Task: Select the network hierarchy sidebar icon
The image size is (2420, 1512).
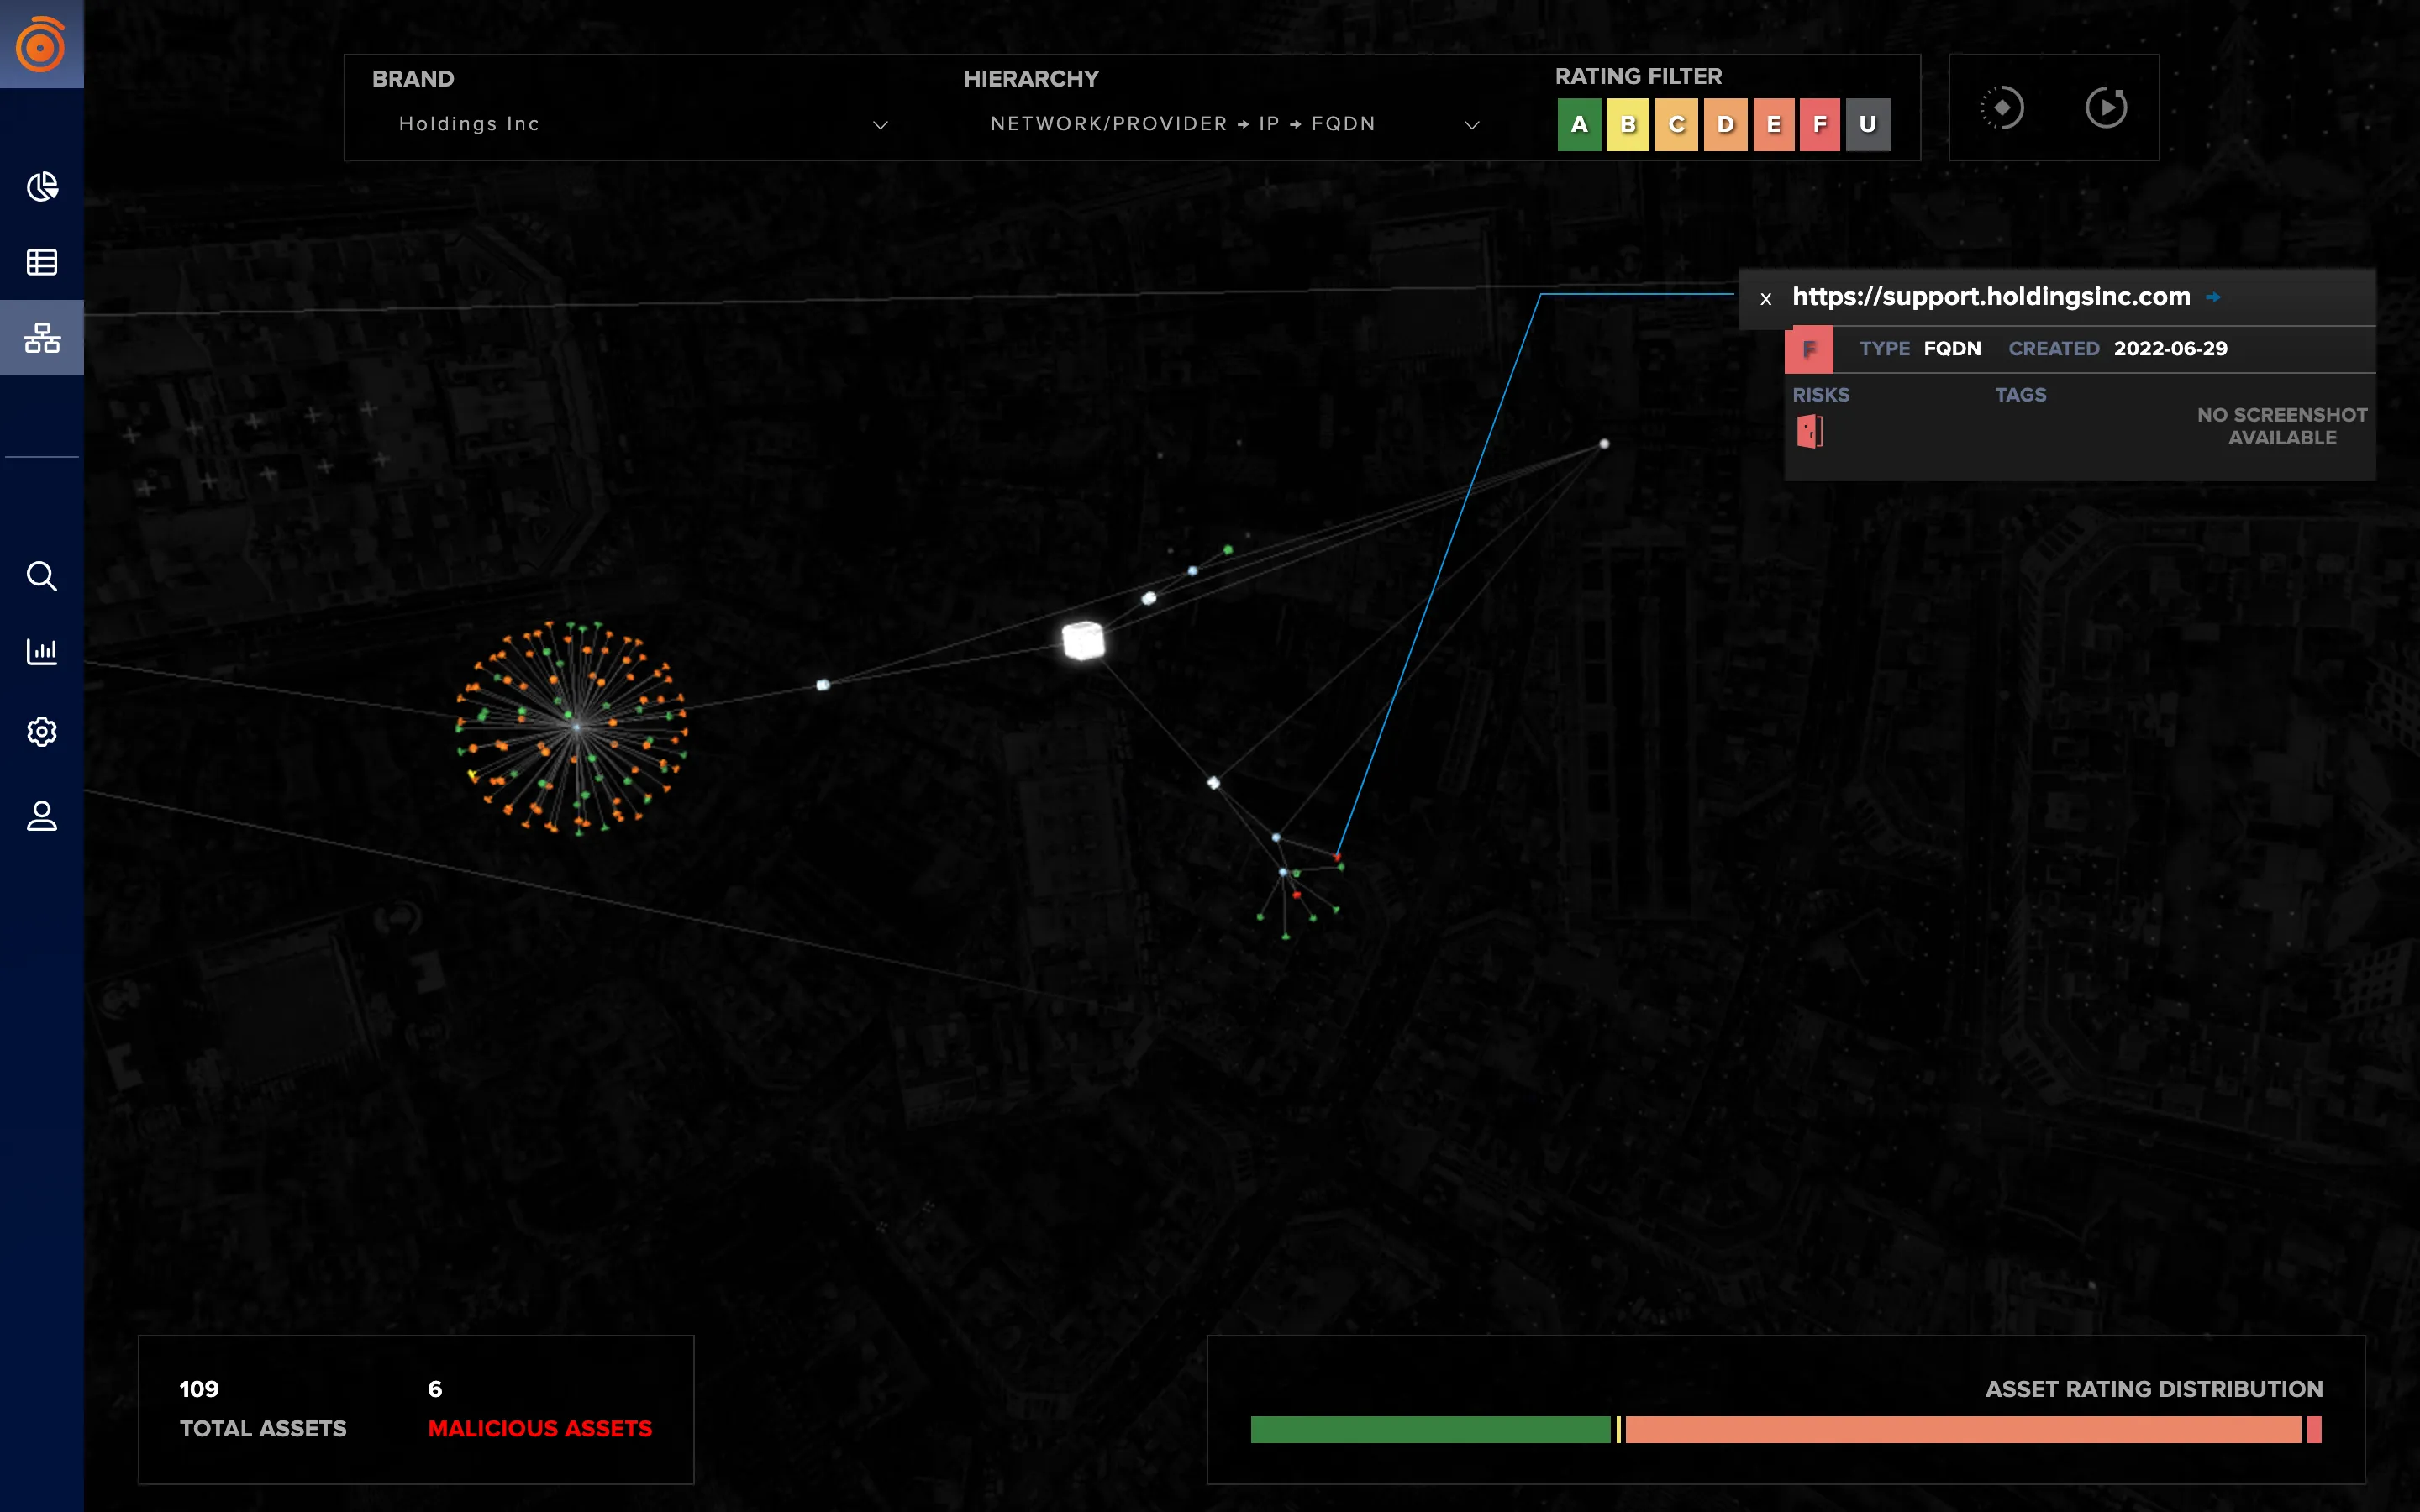Action: 42,338
